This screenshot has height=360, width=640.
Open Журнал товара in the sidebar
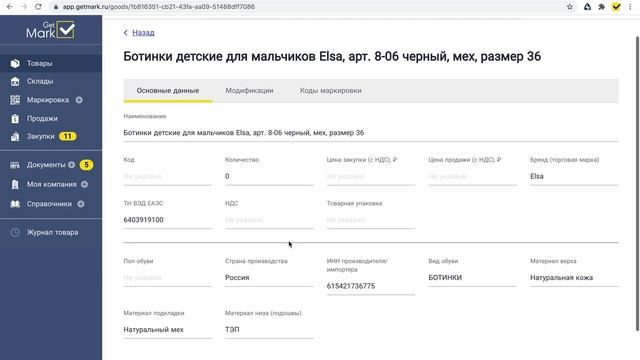click(x=52, y=232)
